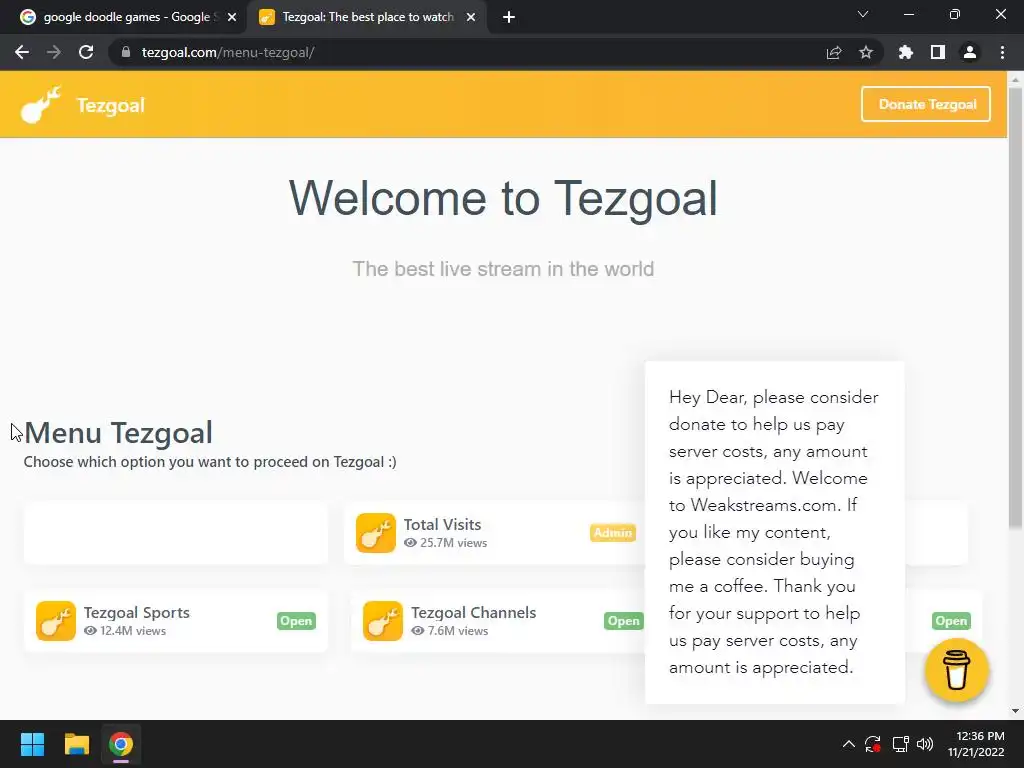Click the Tezgoal Channels card icon
Viewport: 1024px width, 768px height.
pos(383,621)
